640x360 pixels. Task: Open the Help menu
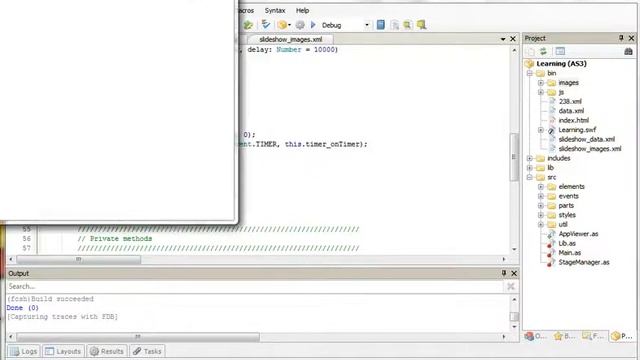302,10
